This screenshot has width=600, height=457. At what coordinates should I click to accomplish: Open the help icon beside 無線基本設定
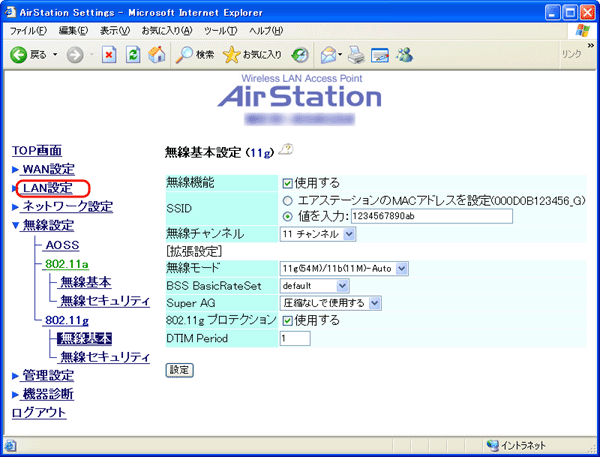point(286,149)
